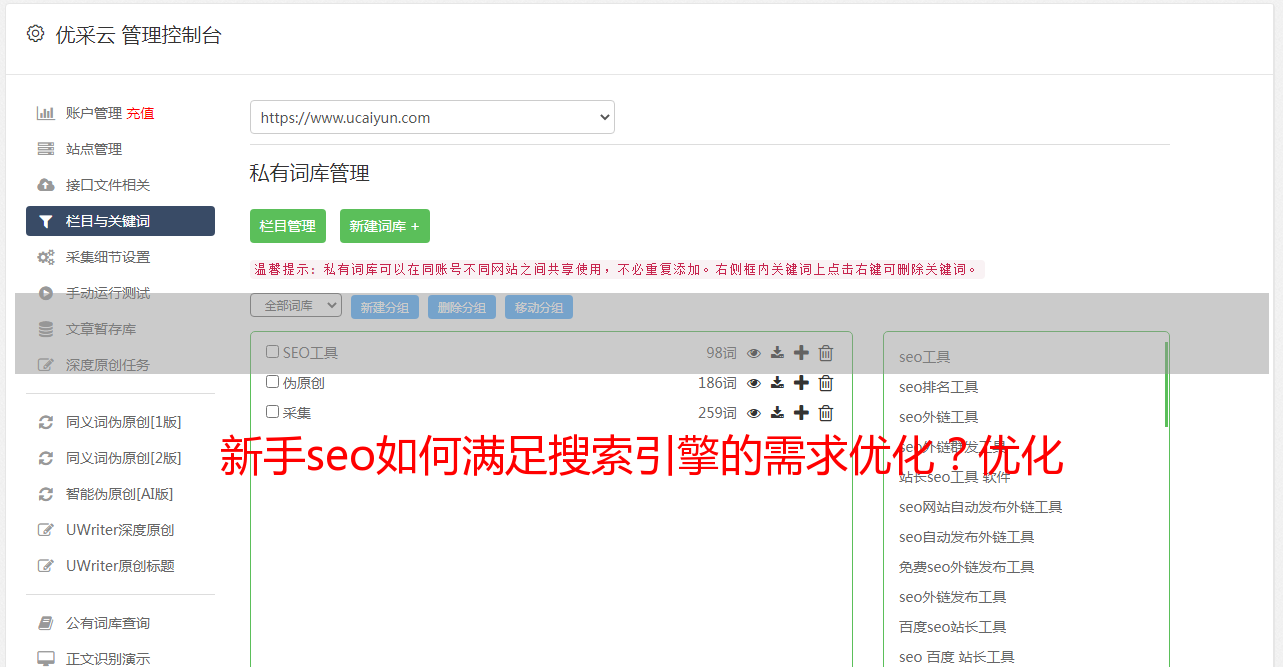
Task: Click the 98词 count of SEO工具
Action: 721,353
